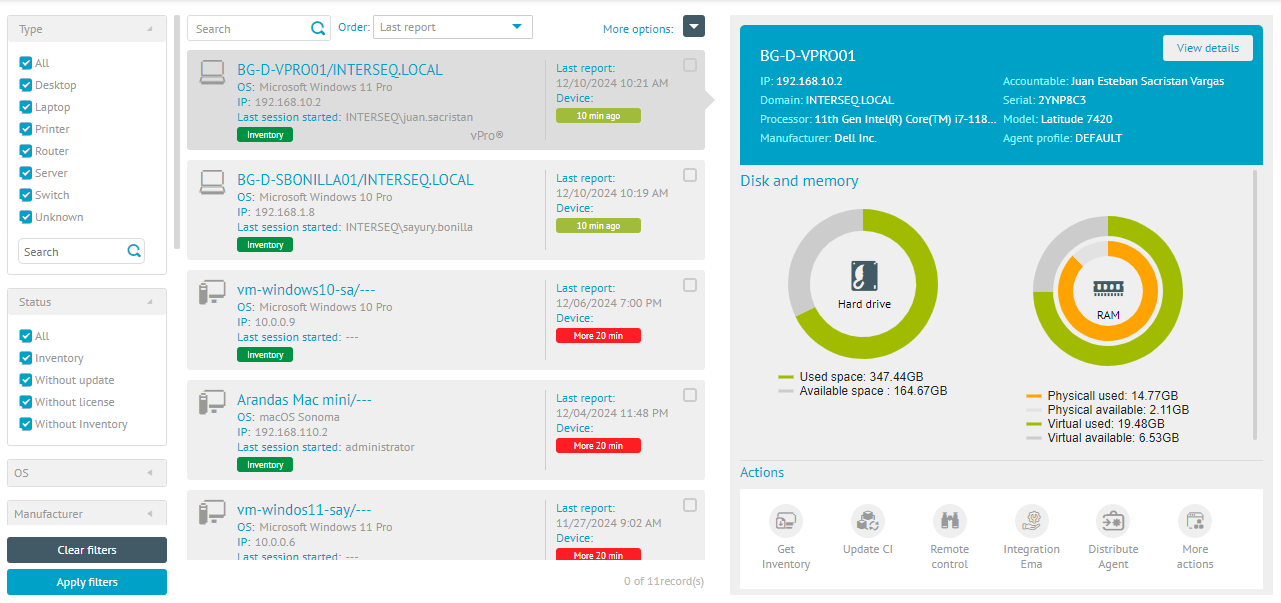The image size is (1281, 603).
Task: Click the Apply filters button
Action: click(87, 582)
